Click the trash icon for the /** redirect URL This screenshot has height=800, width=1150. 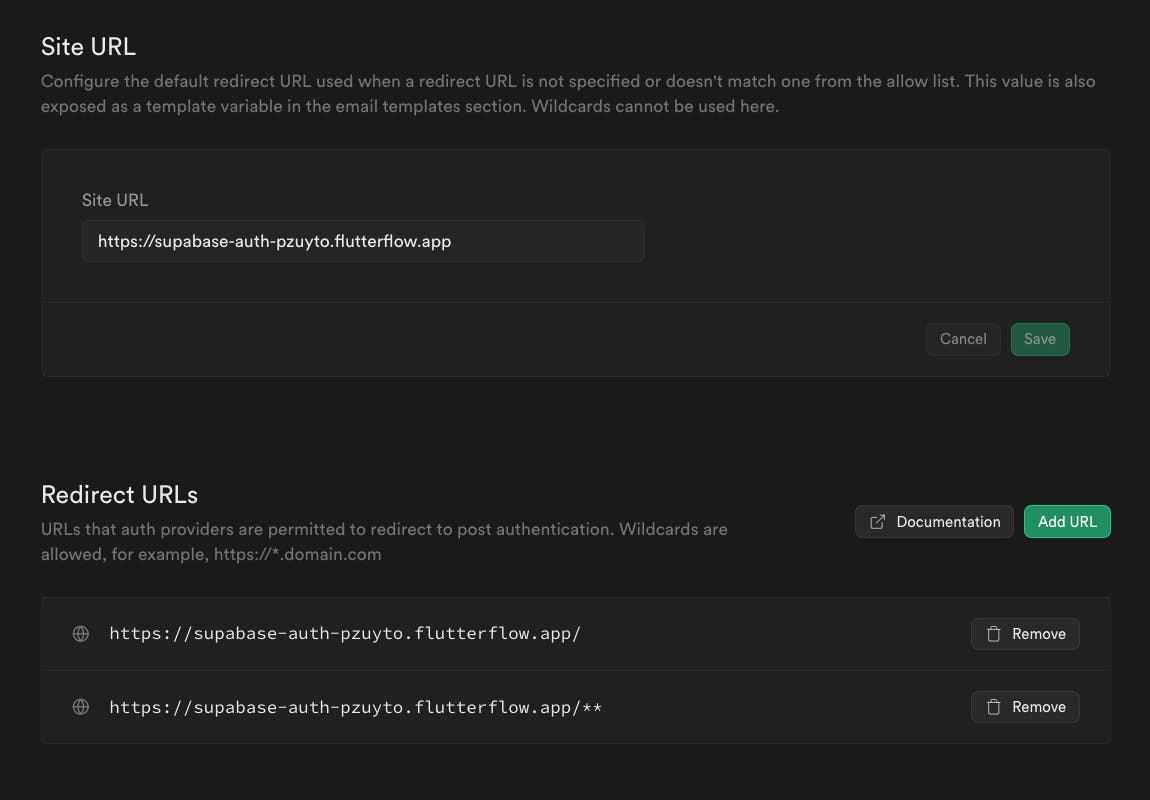click(x=994, y=707)
